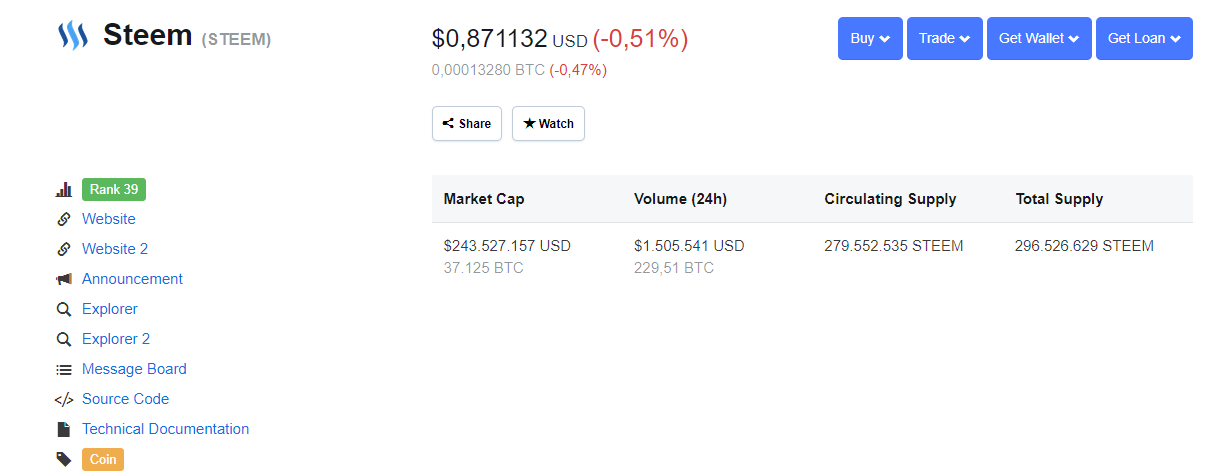Click the megaphone Announcement icon
This screenshot has height=476, width=1216.
[x=64, y=279]
